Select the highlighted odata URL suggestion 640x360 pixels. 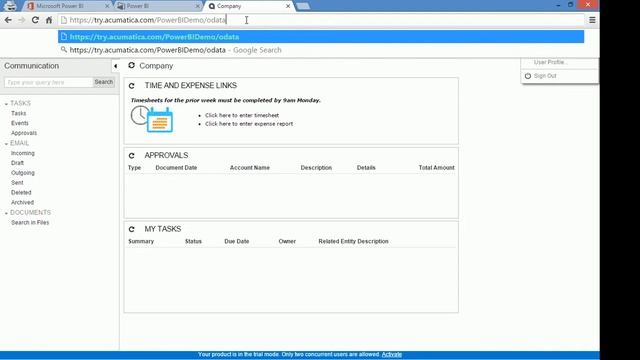pos(321,37)
